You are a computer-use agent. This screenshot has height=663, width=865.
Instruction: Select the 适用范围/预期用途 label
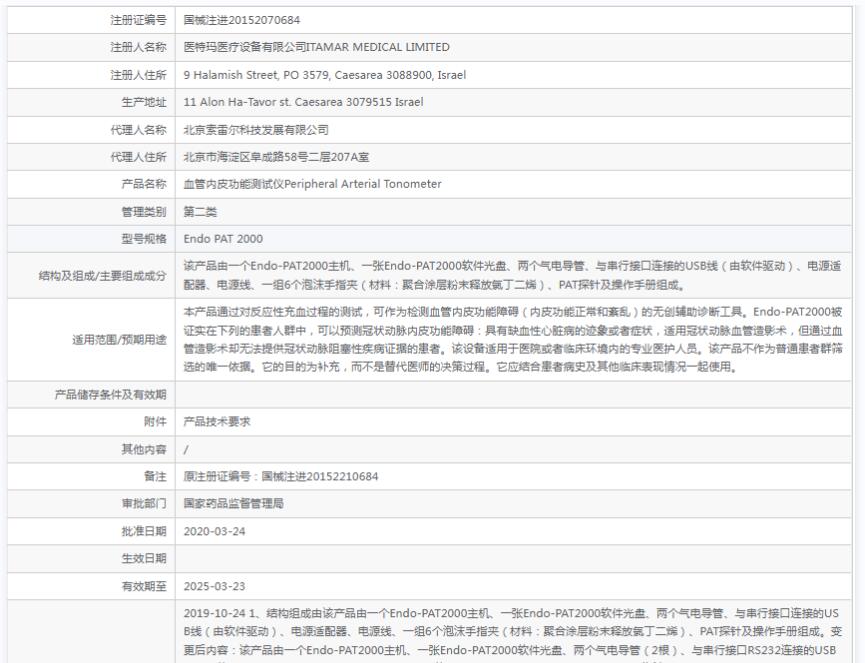click(119, 340)
